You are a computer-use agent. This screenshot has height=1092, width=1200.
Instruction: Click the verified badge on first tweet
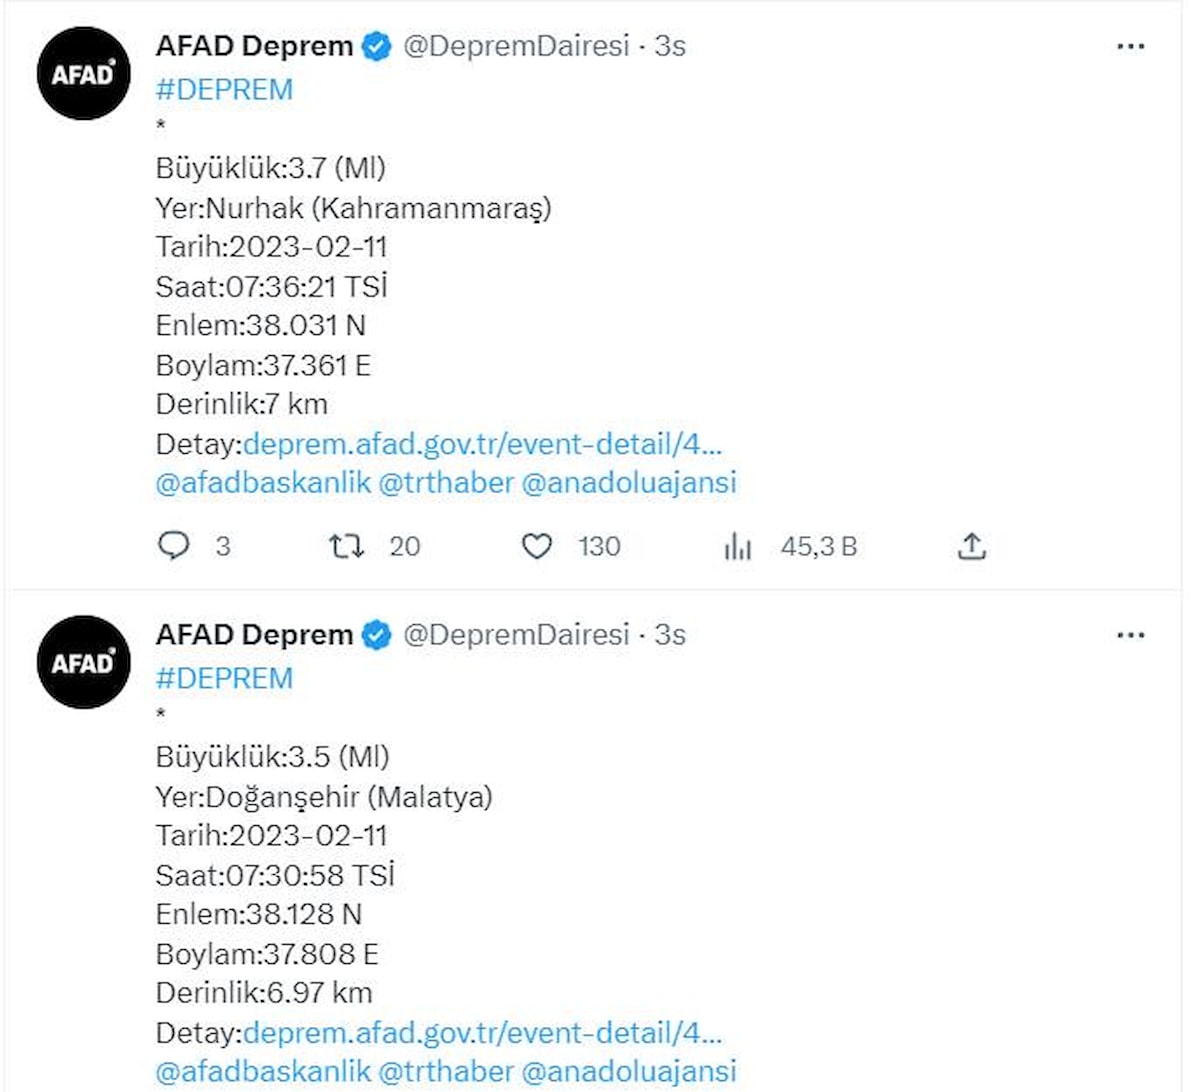pos(376,47)
